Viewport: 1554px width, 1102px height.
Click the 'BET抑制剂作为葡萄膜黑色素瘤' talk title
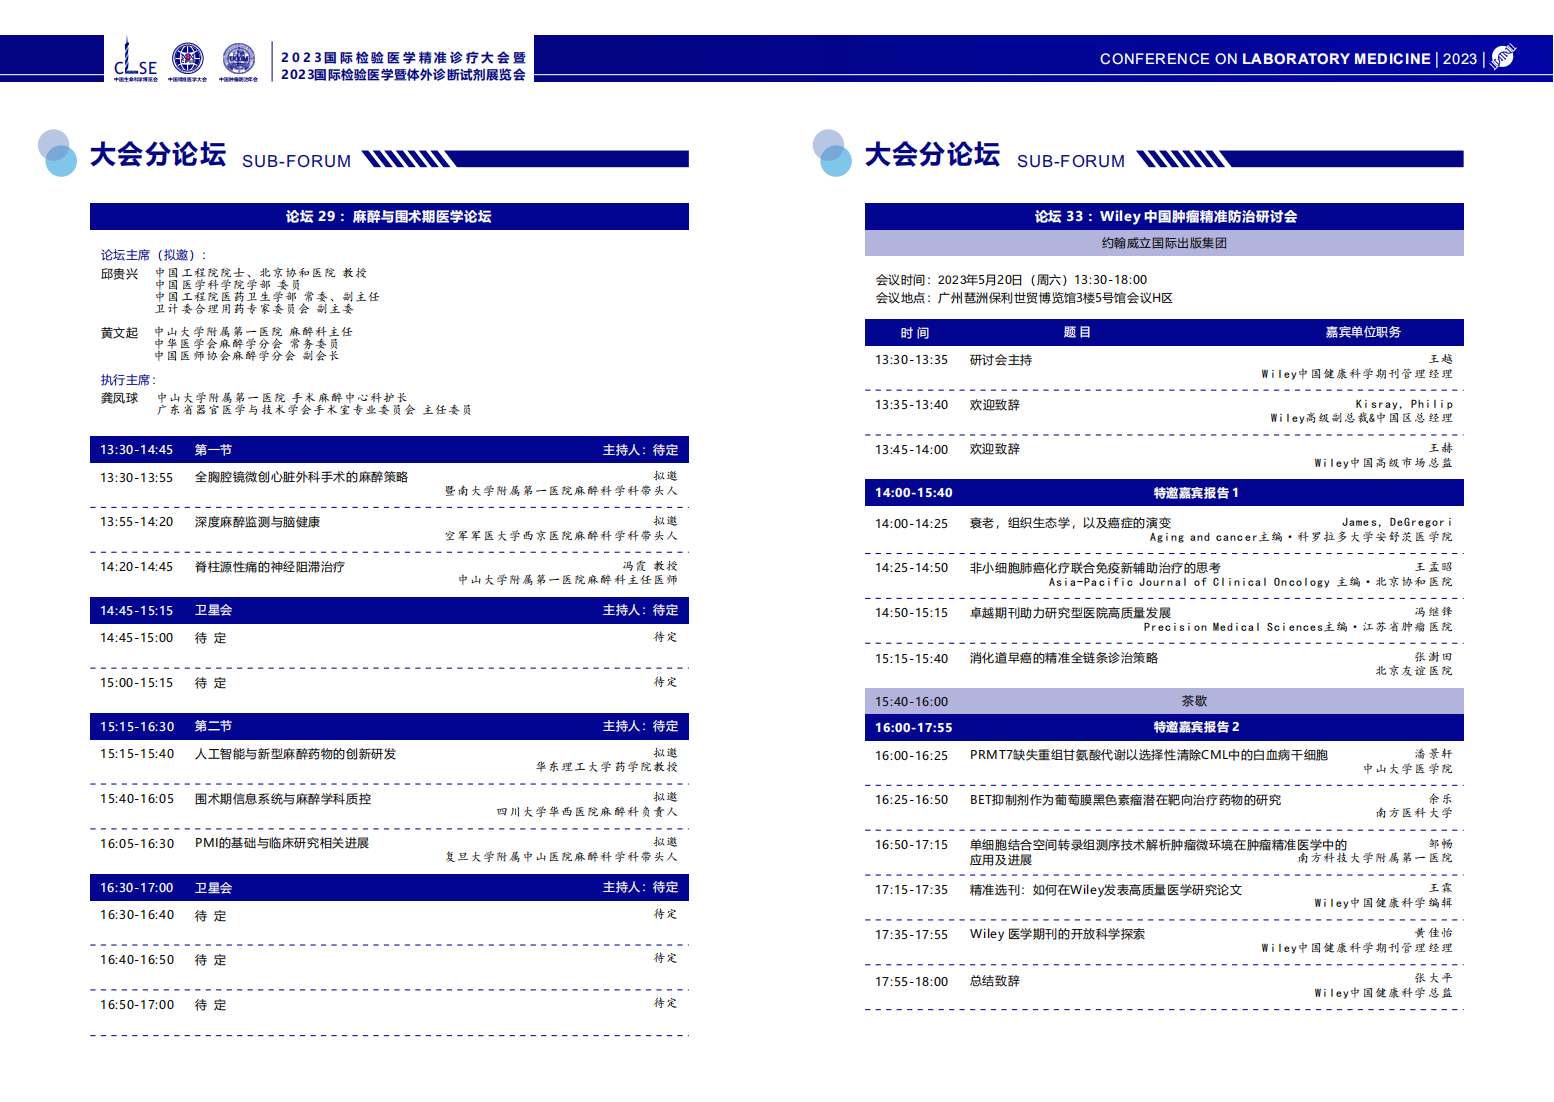click(1125, 800)
